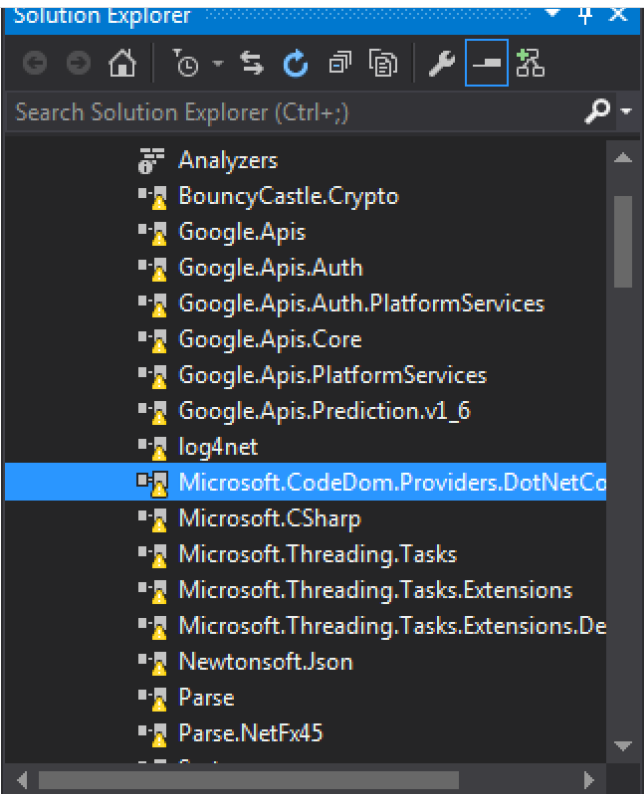This screenshot has height=794, width=644.
Task: Click the icon beside Microsoft.CodeDom.Providers
Action: (152, 484)
